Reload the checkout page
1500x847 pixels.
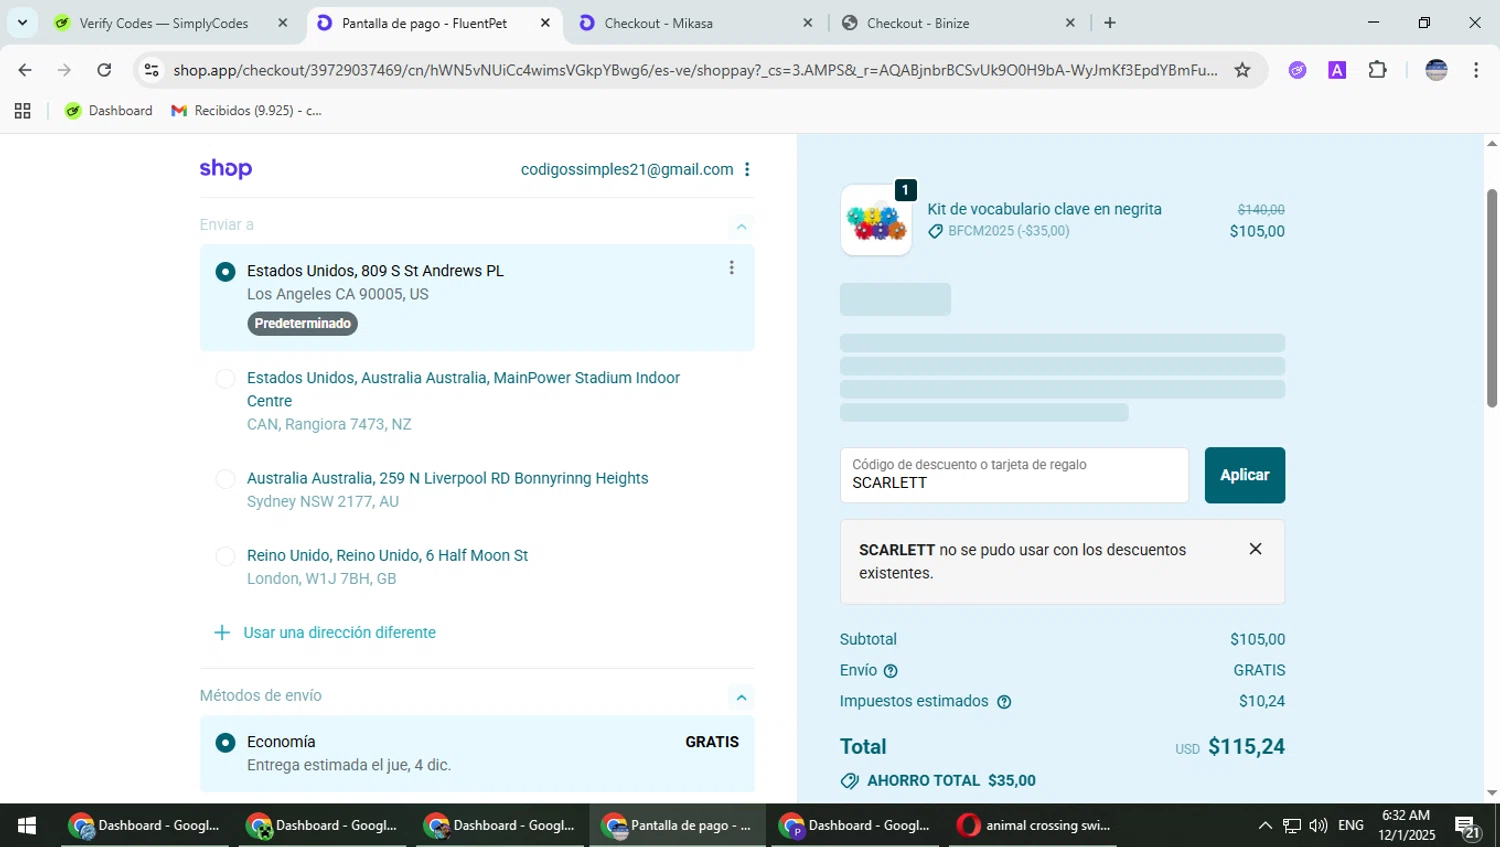point(104,70)
